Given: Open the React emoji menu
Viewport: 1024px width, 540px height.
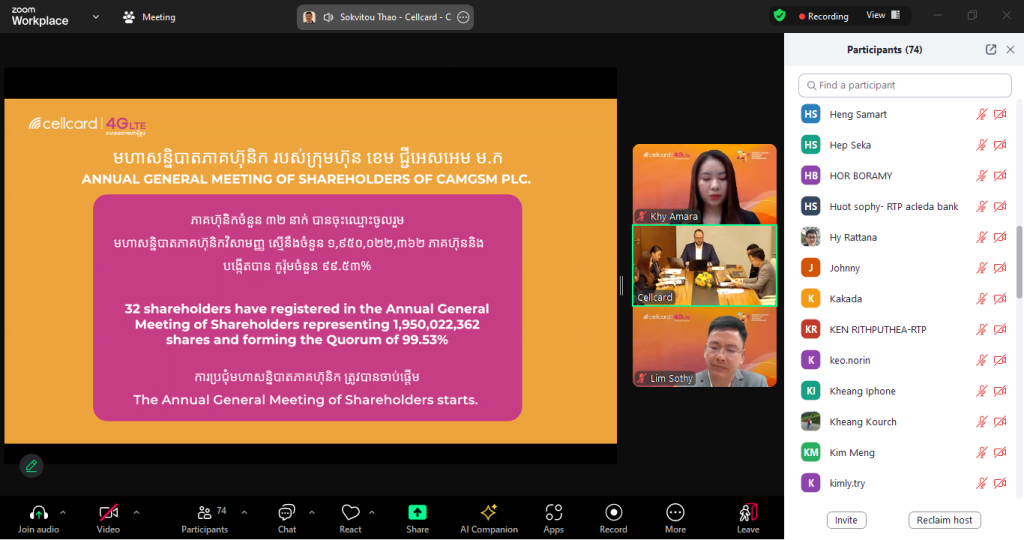Looking at the screenshot, I should click(x=350, y=516).
